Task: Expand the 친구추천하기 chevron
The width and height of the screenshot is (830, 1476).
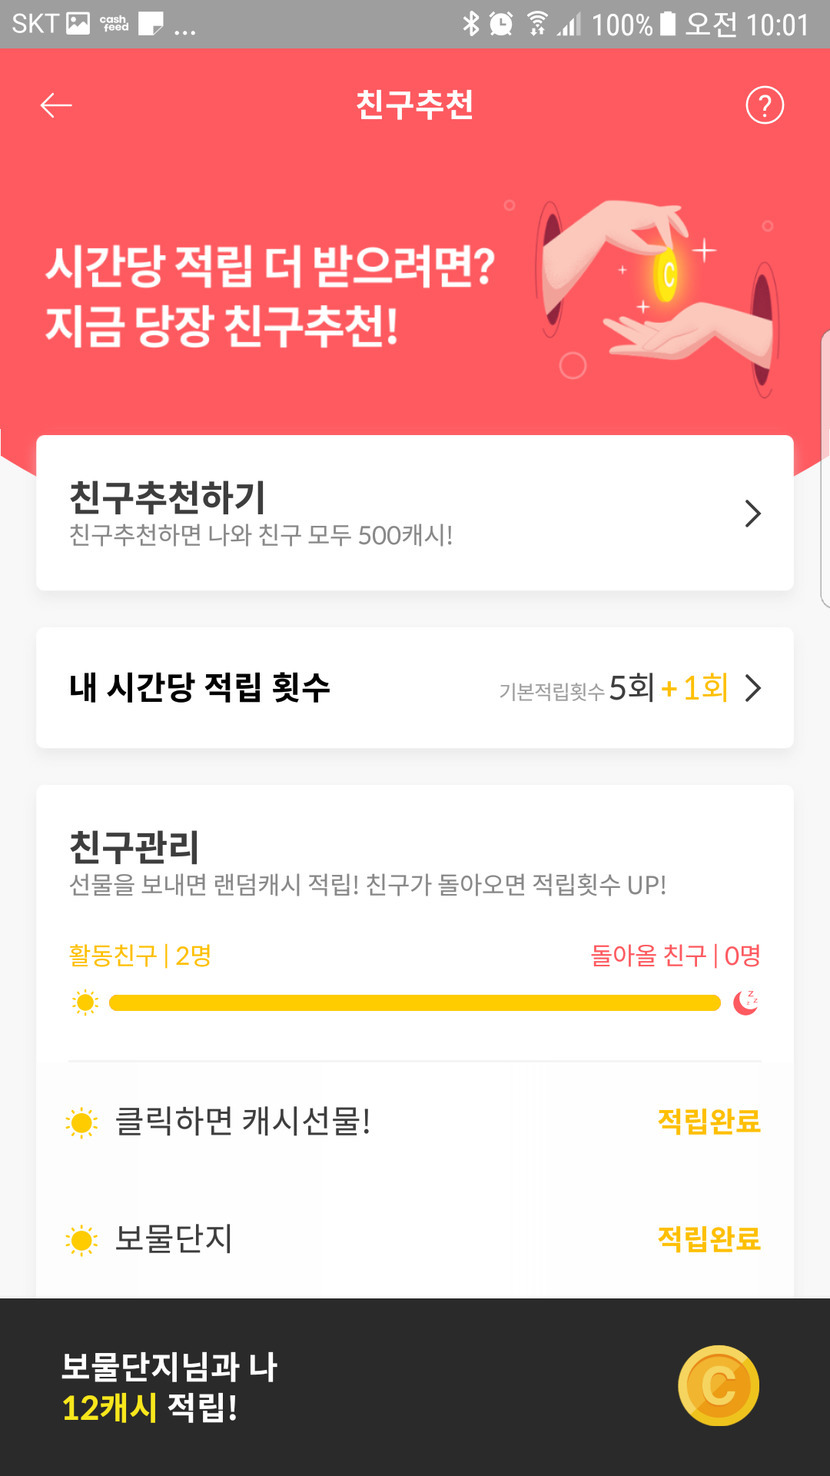Action: pos(753,513)
